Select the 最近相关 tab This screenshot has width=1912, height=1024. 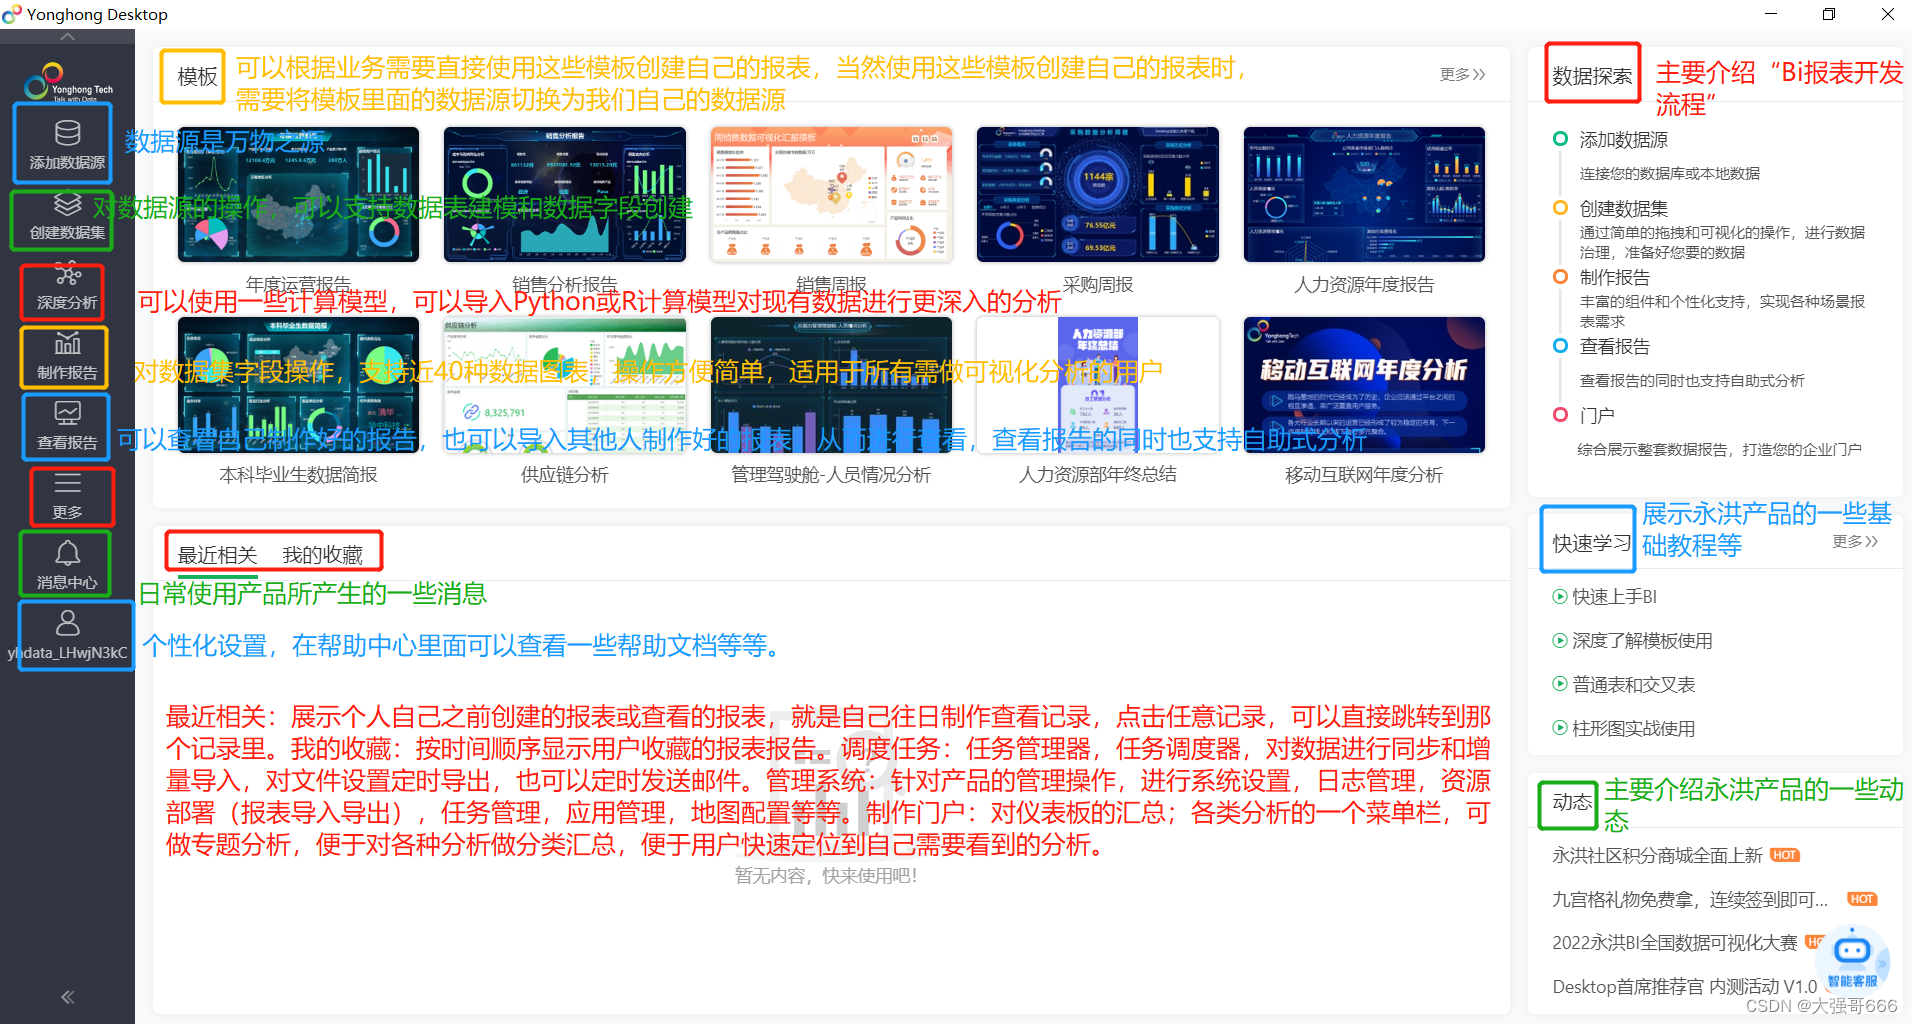(x=216, y=553)
